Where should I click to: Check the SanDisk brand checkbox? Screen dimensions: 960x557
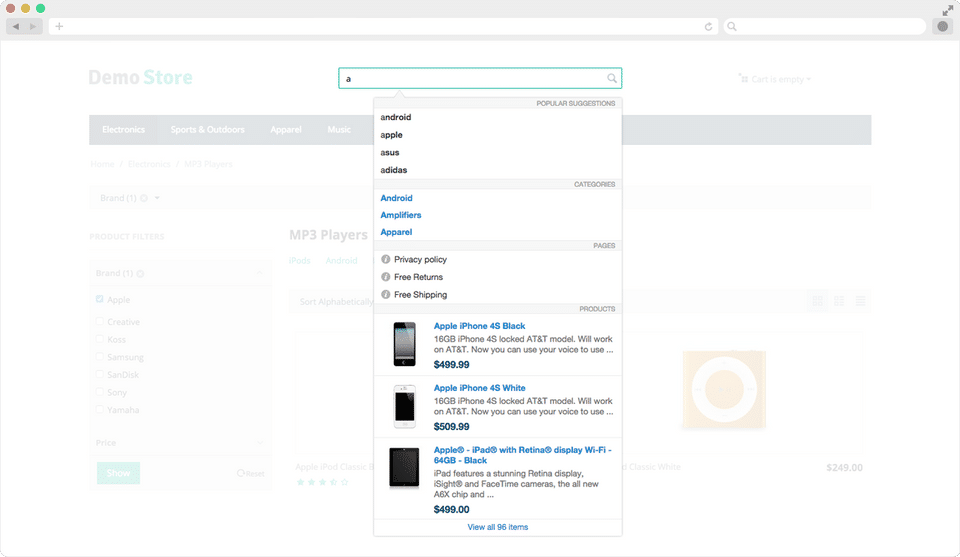point(99,374)
